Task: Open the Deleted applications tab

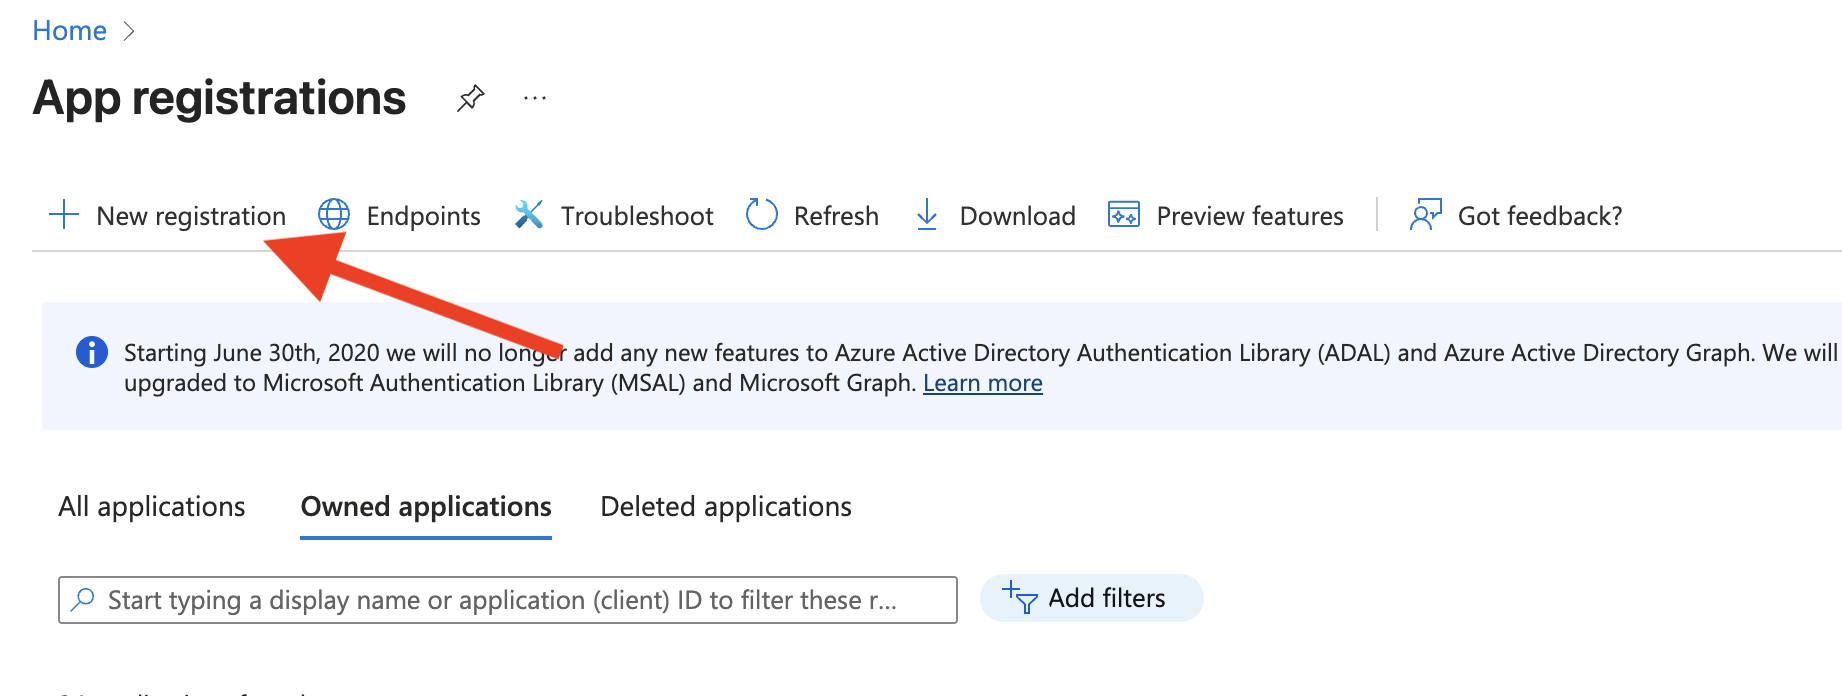Action: (726, 507)
